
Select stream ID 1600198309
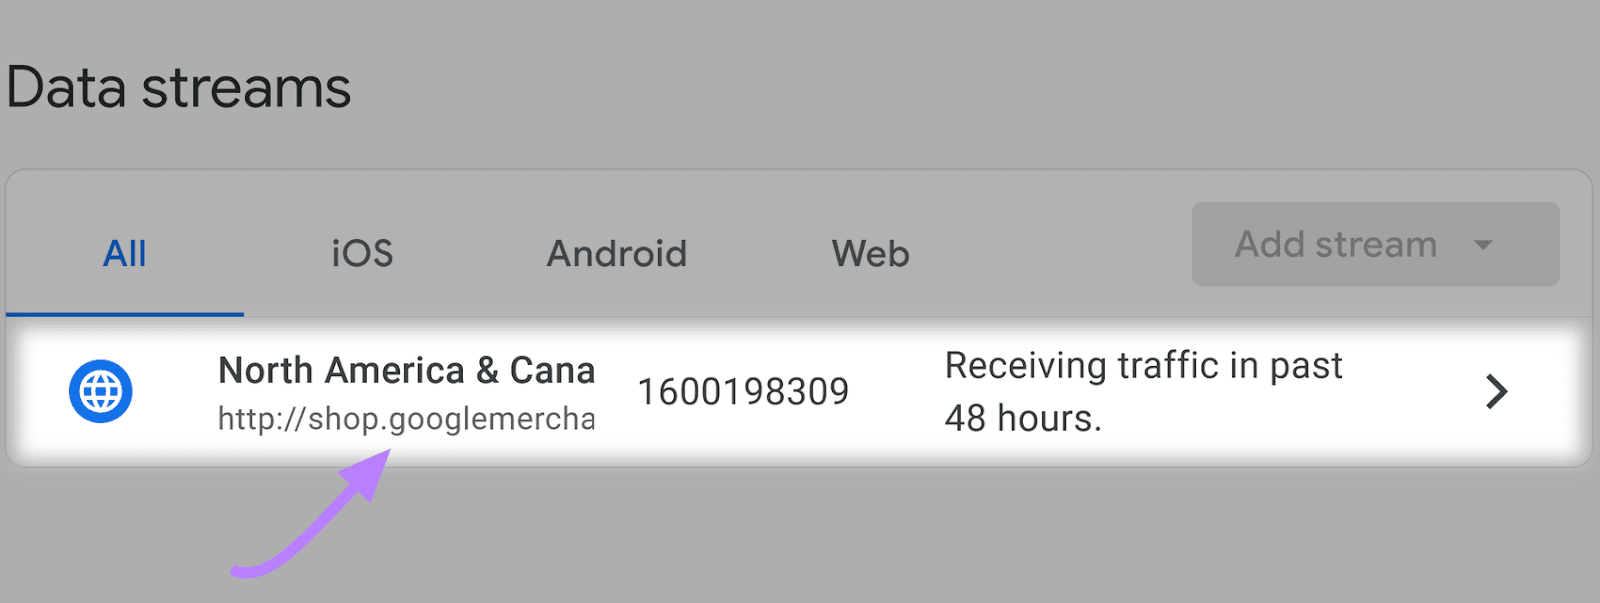pyautogui.click(x=743, y=392)
